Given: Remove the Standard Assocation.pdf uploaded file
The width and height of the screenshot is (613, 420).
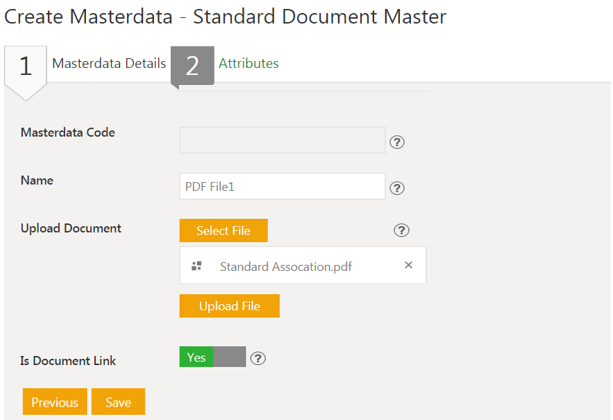Looking at the screenshot, I should pos(408,265).
